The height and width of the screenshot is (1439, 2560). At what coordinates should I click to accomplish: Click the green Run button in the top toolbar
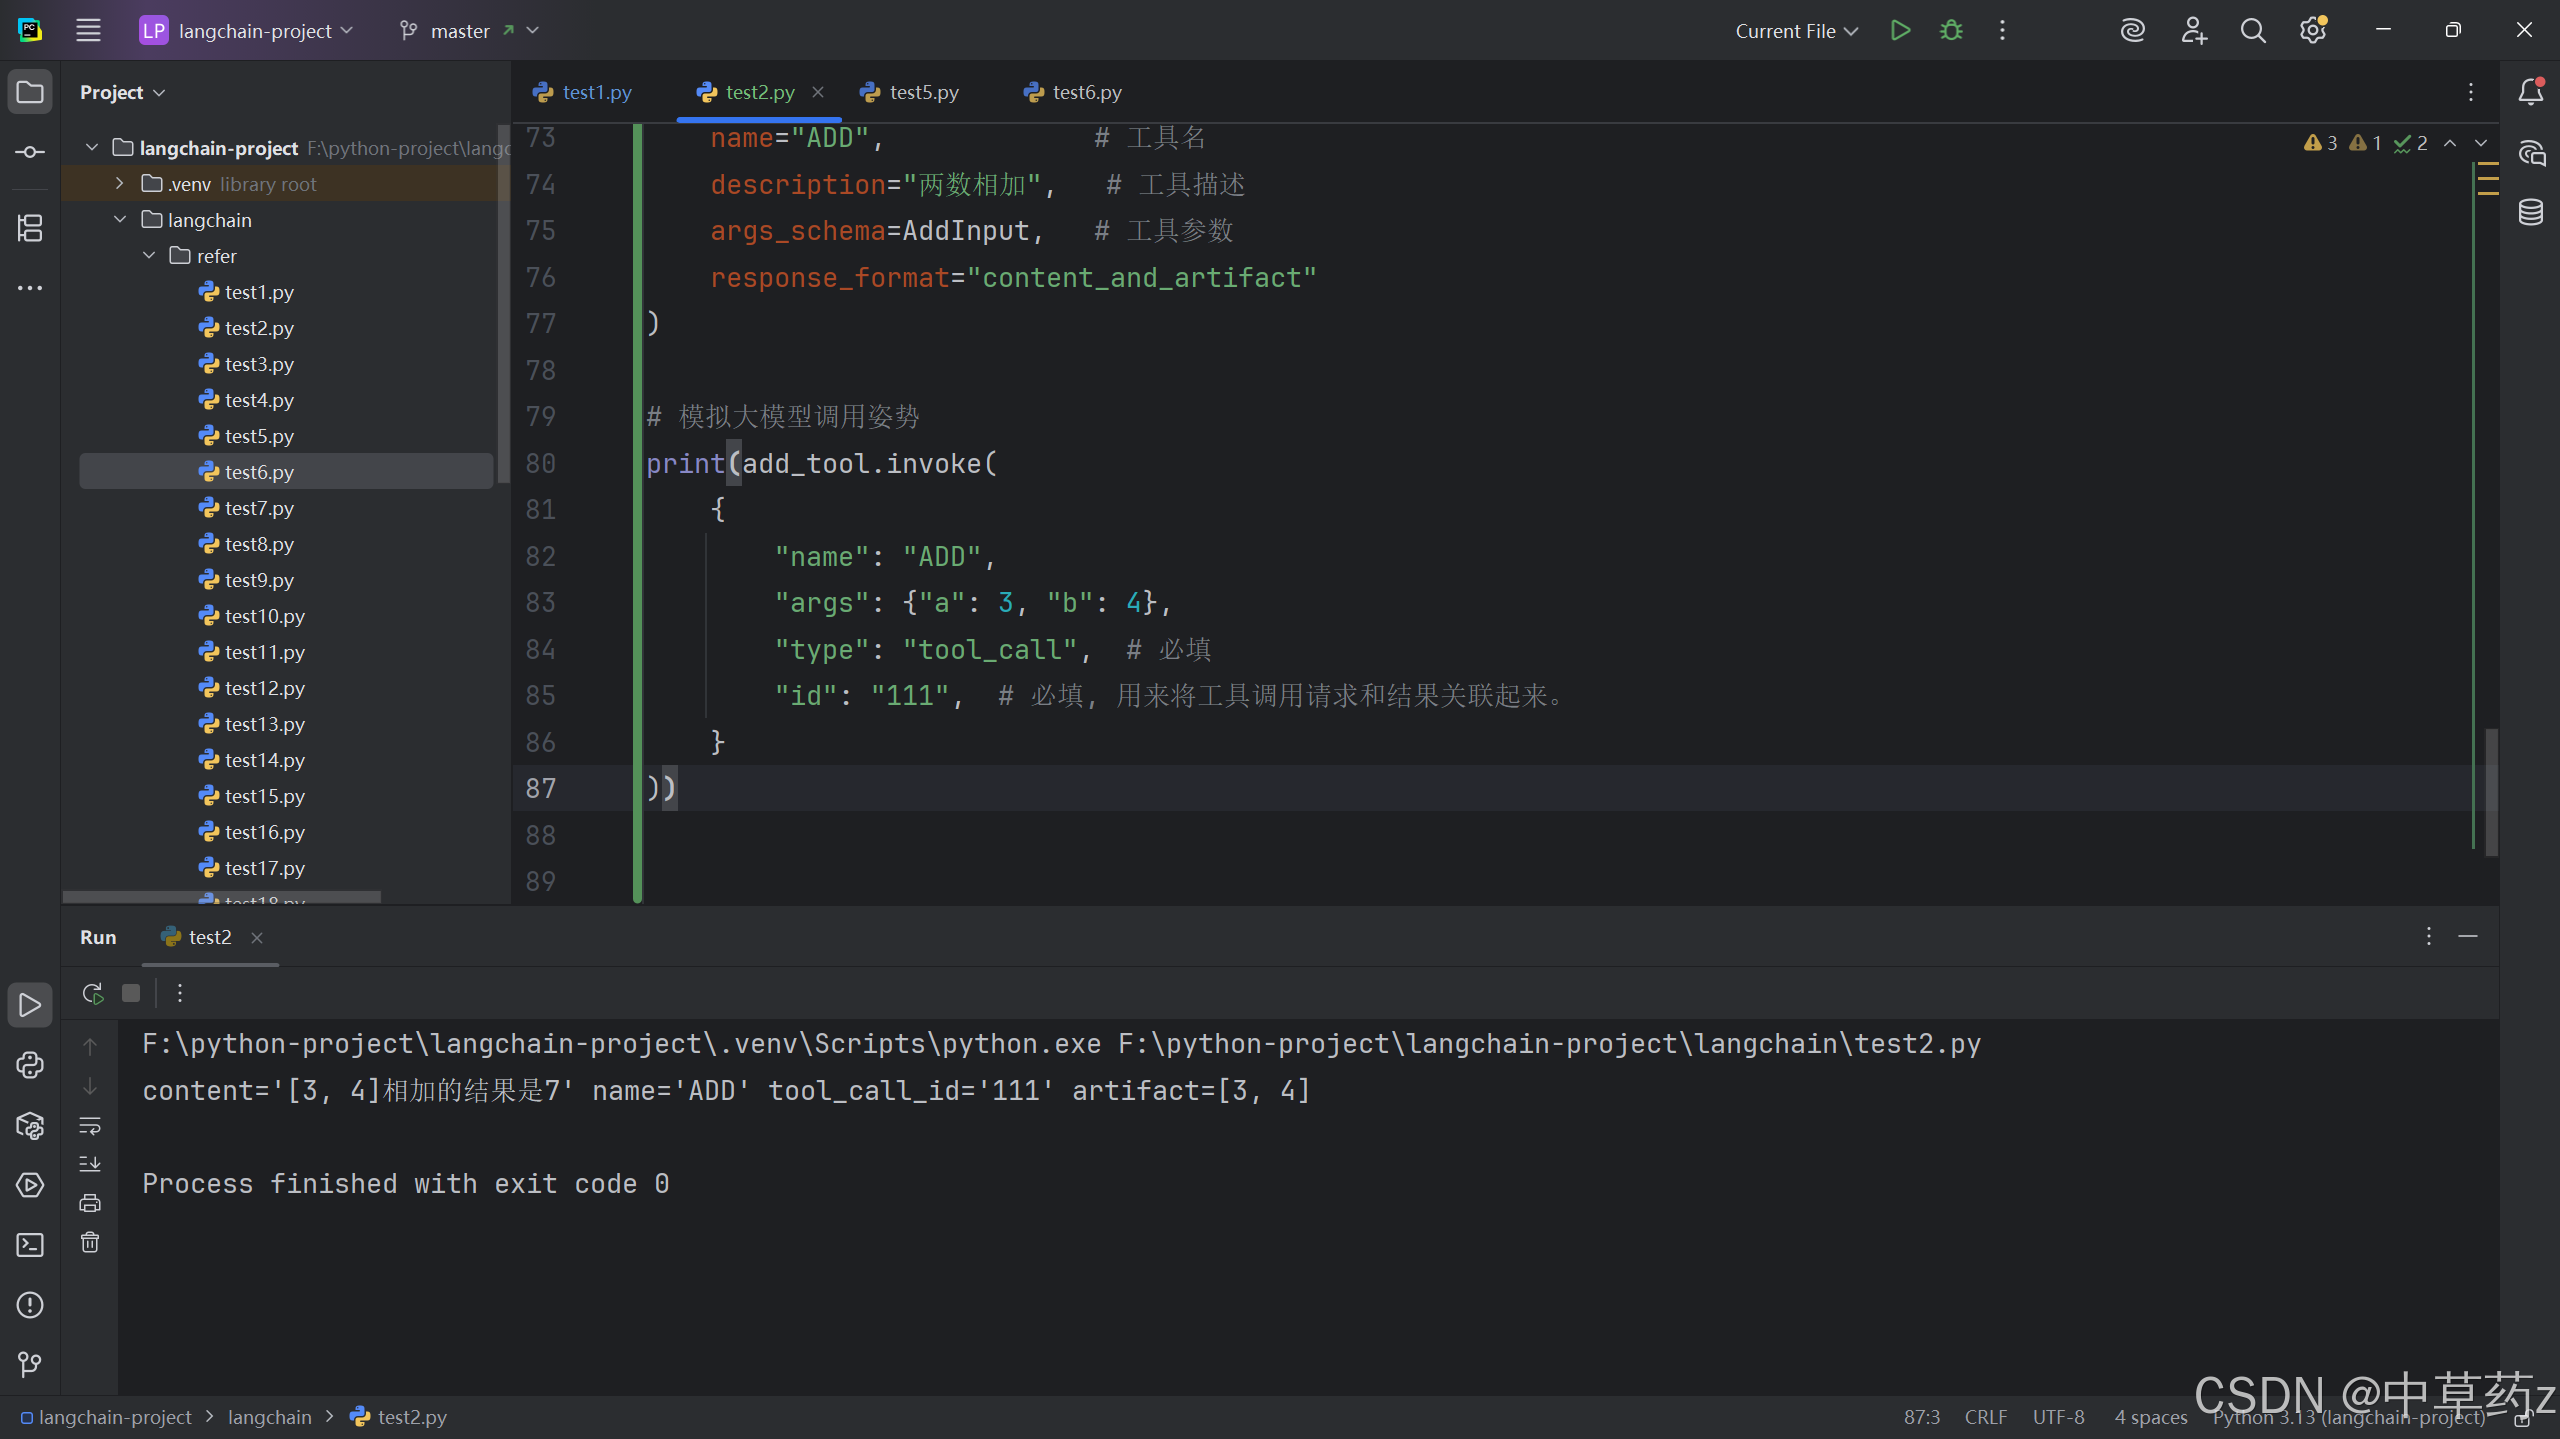point(1900,30)
